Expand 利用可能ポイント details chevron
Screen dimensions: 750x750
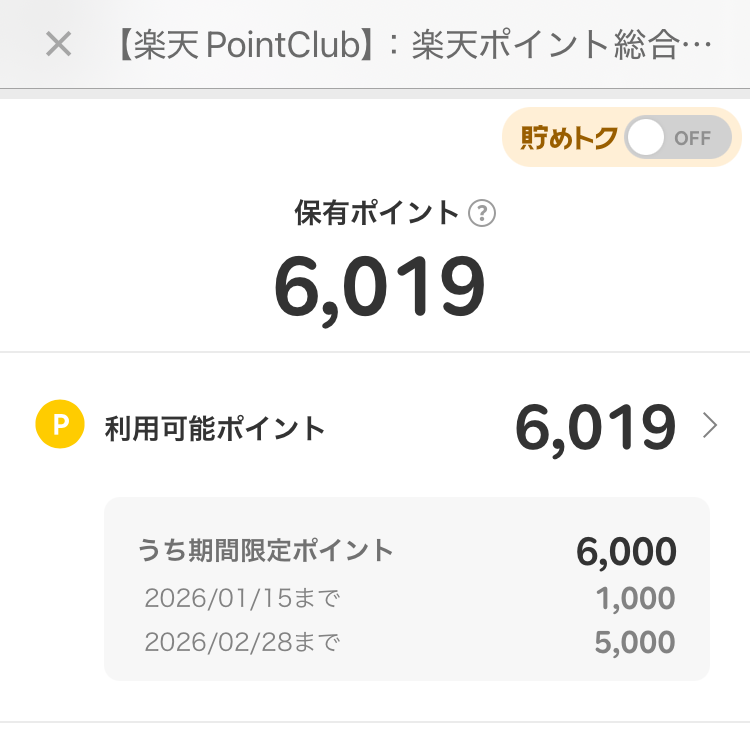click(x=710, y=426)
